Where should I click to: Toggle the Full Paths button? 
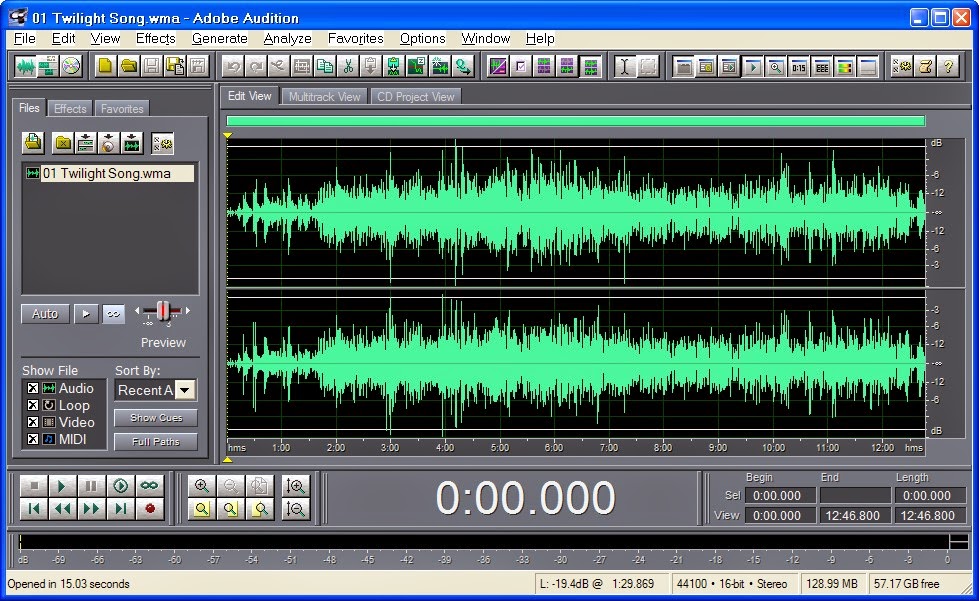coord(156,441)
